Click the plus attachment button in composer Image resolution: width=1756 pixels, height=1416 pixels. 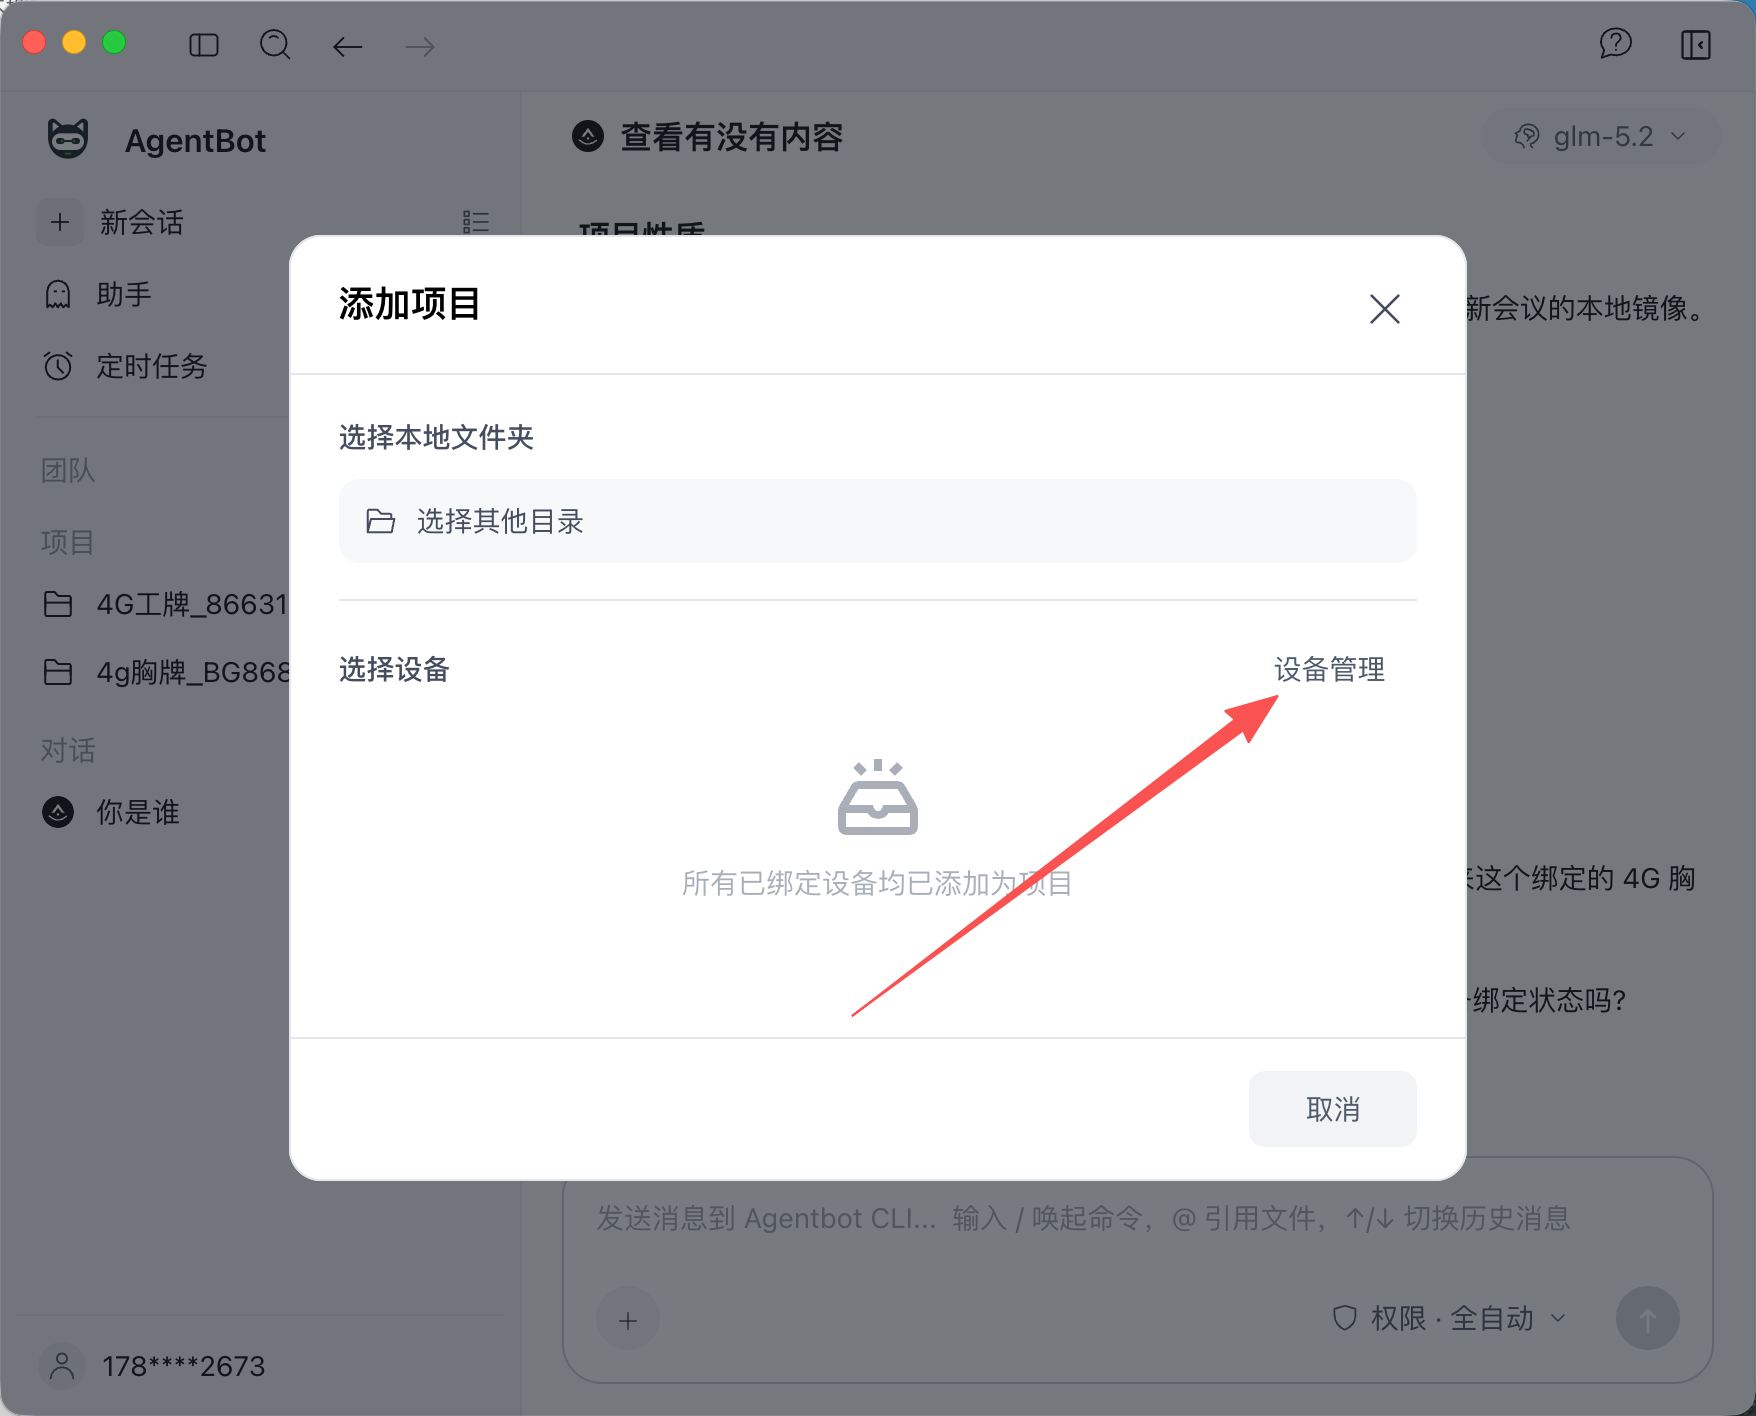628,1318
